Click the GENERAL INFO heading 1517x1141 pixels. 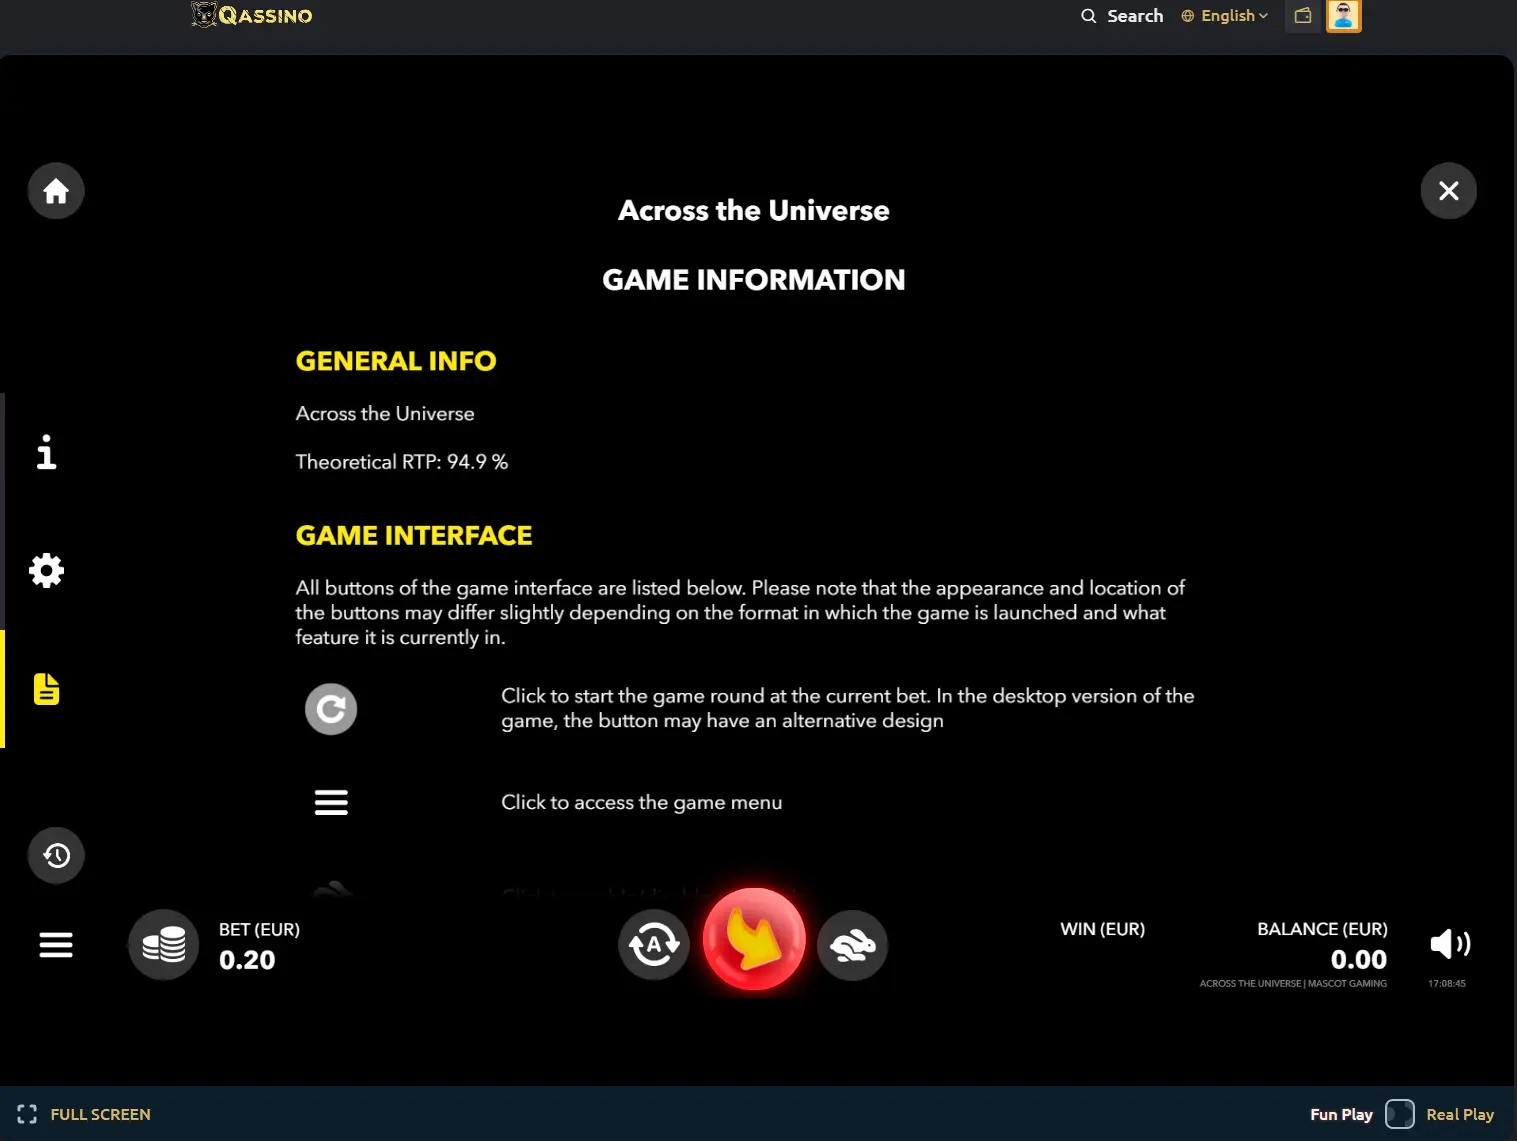click(x=396, y=361)
